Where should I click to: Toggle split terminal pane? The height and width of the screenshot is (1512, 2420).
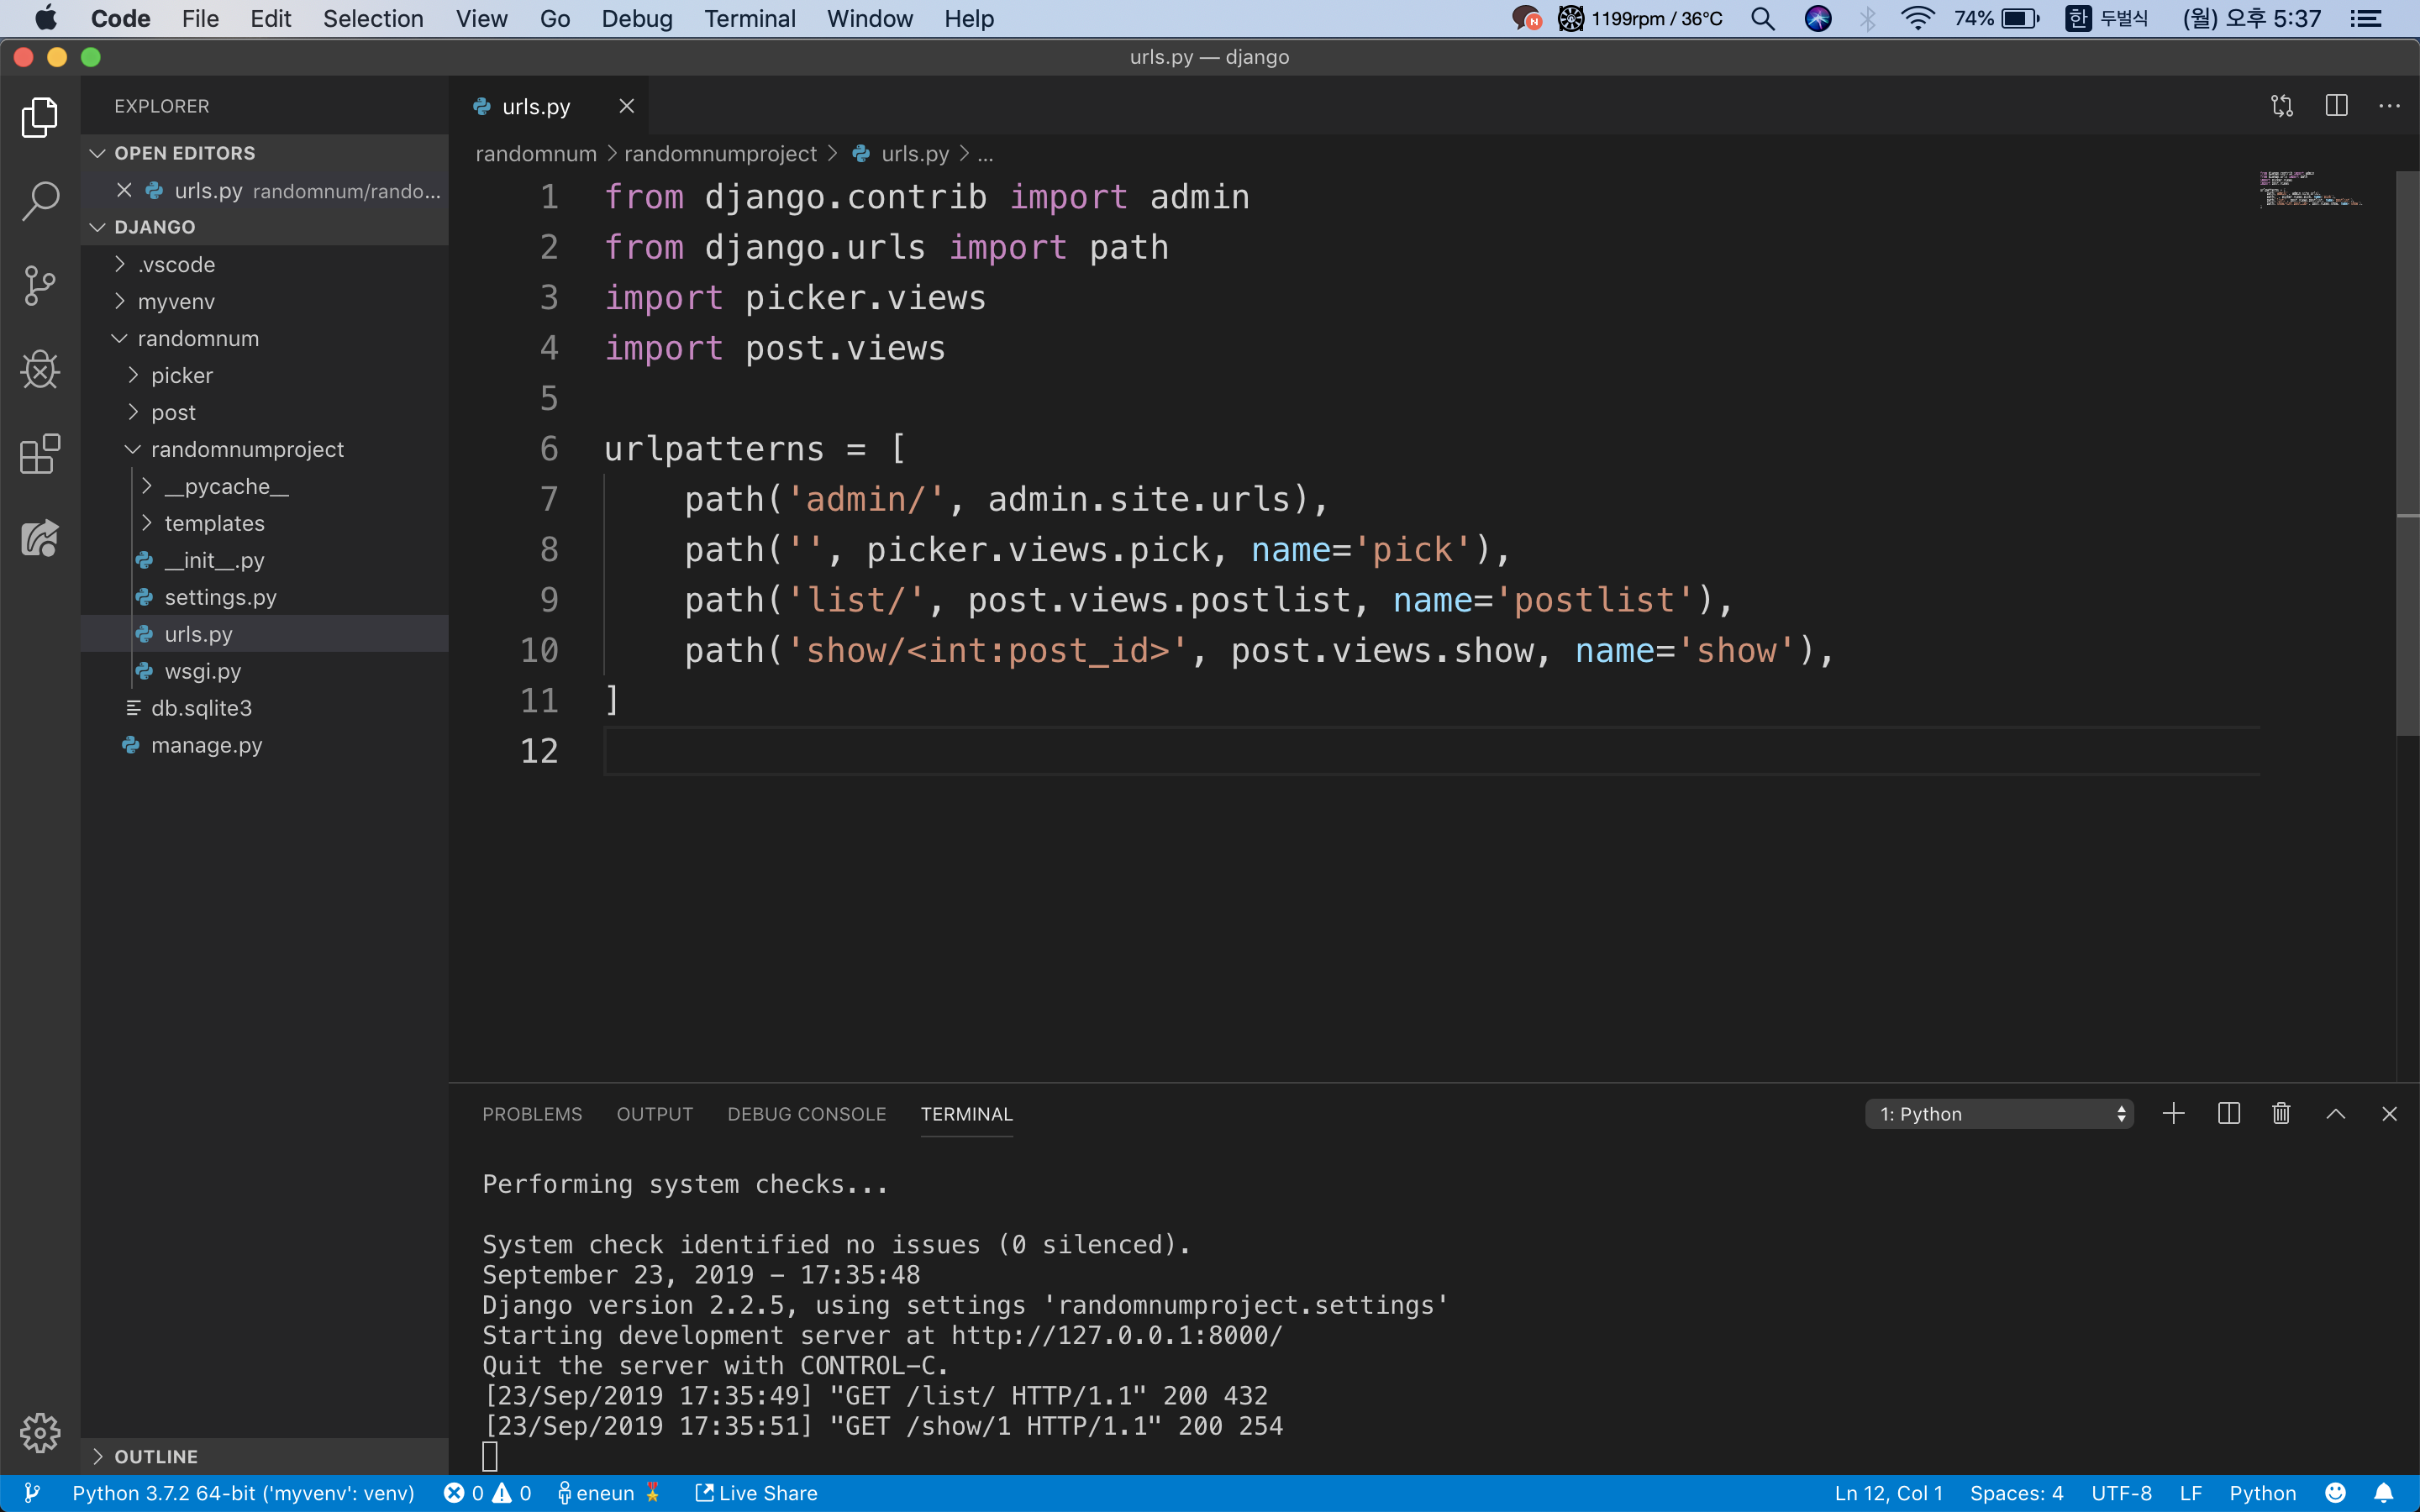2228,1114
